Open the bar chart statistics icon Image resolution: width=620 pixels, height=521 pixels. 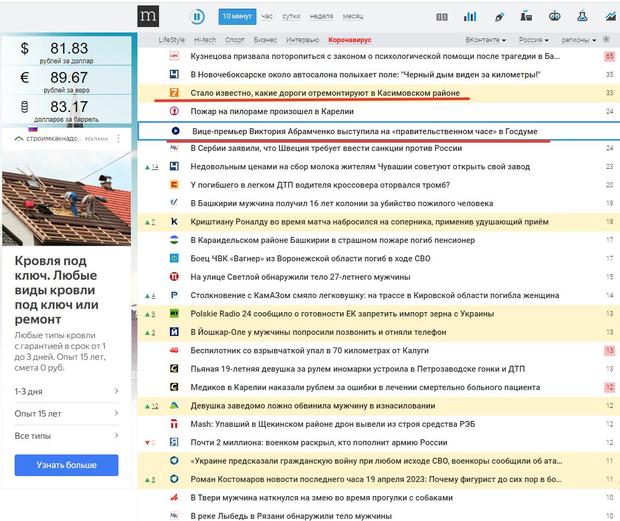(470, 16)
